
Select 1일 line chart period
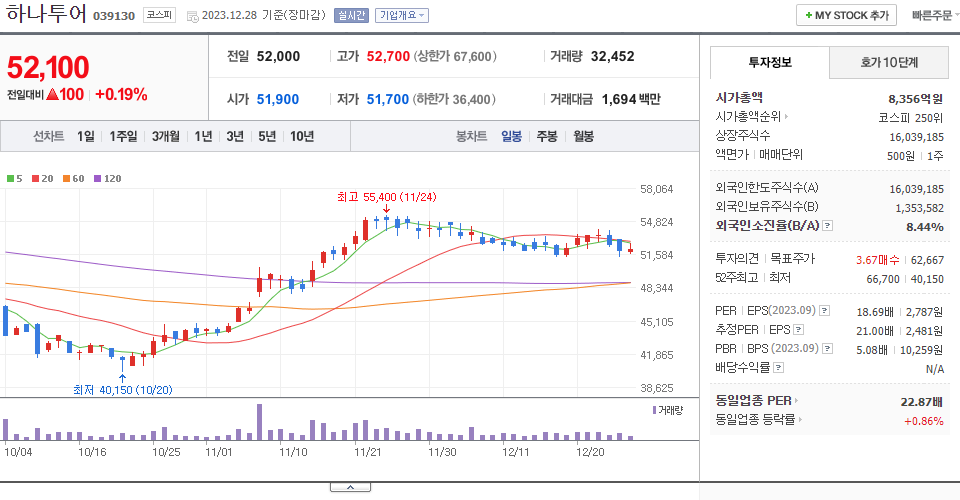pyautogui.click(x=86, y=136)
